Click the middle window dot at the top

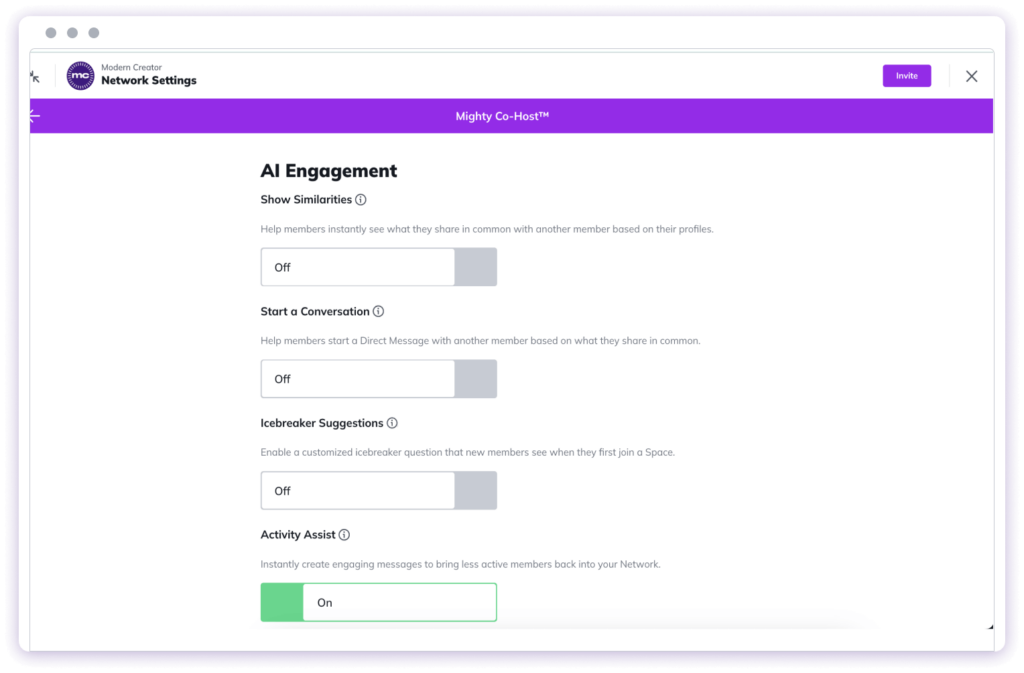pos(72,33)
